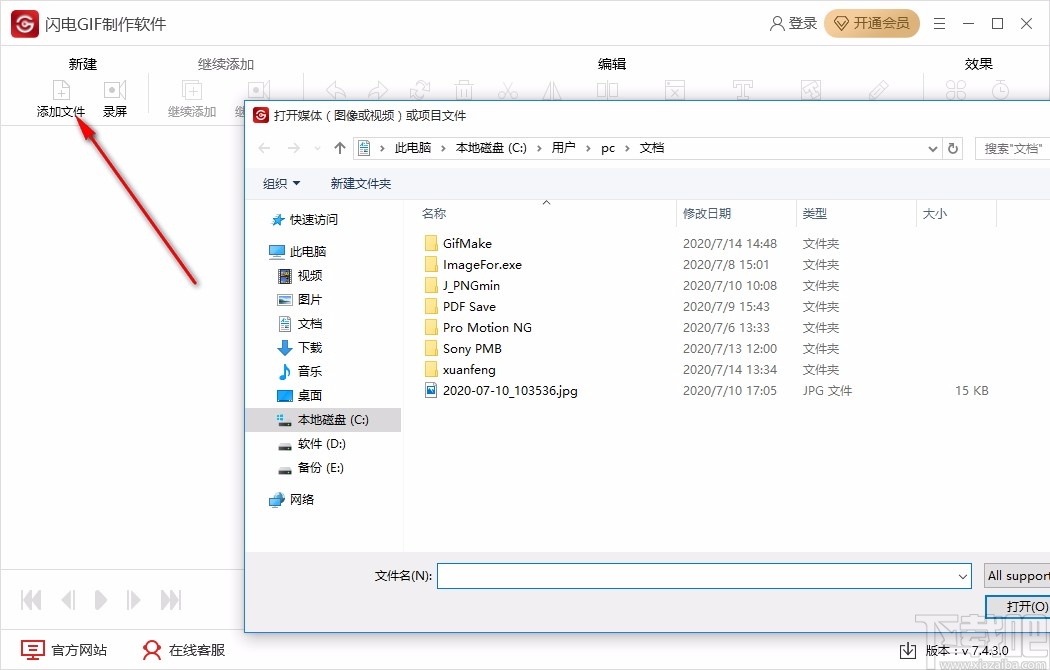The height and width of the screenshot is (670, 1050).
Task: Jump to the first frame
Action: coord(31,600)
